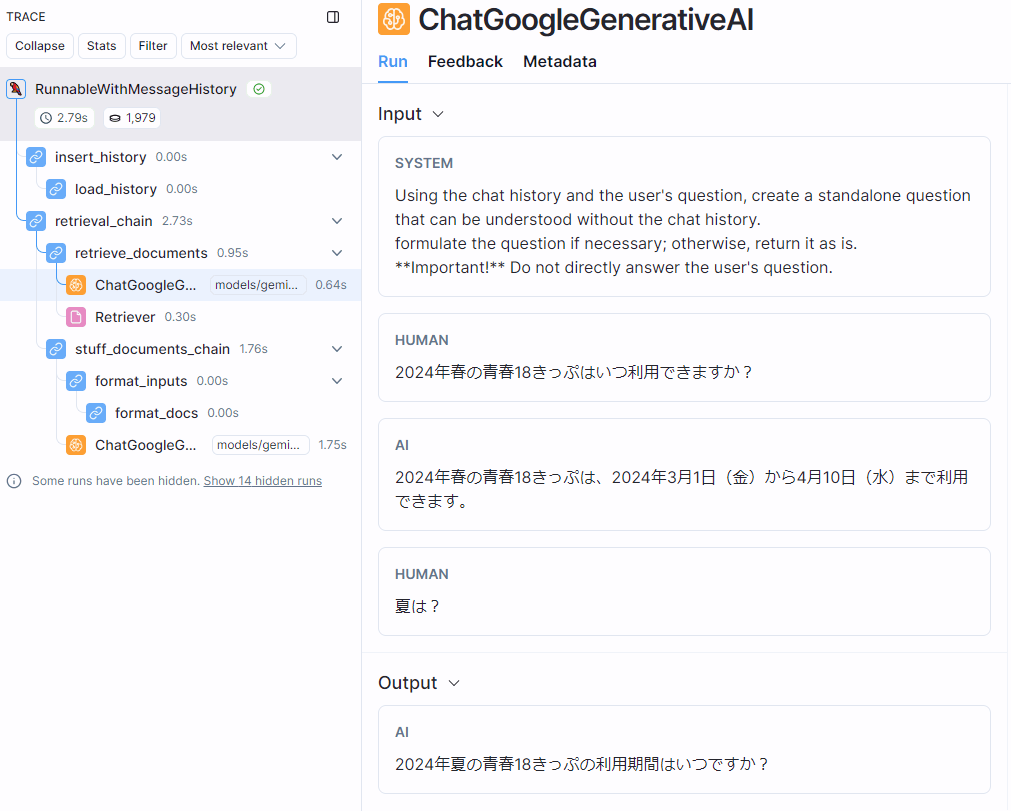Click the 0.64s ChatGoogleG LLM icon
Screen dimensions: 1011x811
click(x=76, y=285)
